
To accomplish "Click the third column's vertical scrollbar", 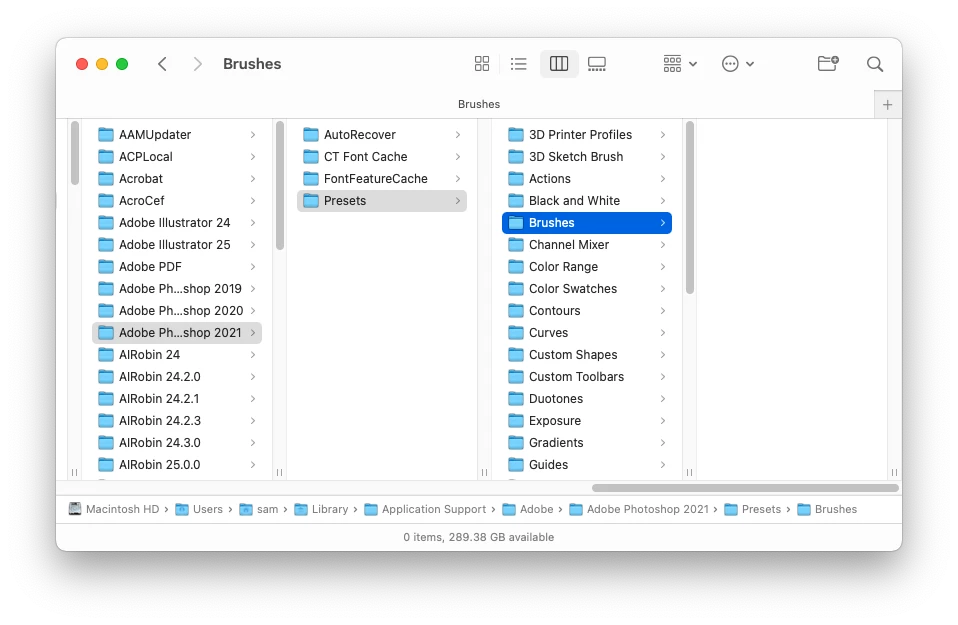I will click(x=690, y=208).
